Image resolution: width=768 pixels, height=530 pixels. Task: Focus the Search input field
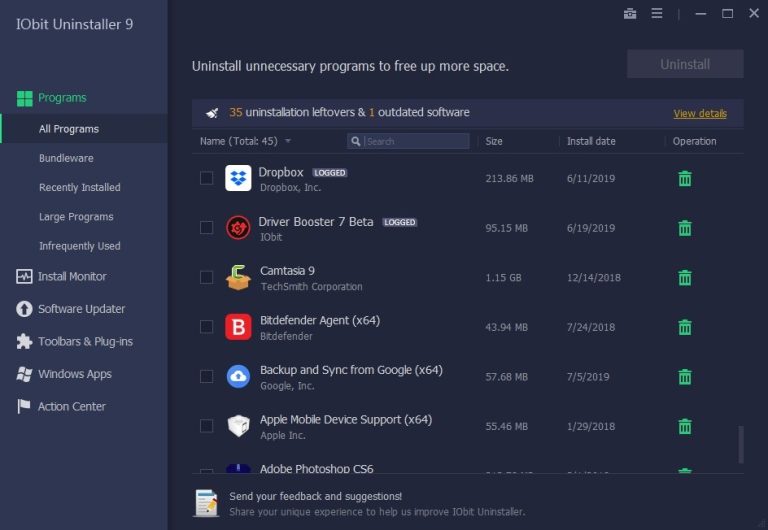tap(416, 142)
